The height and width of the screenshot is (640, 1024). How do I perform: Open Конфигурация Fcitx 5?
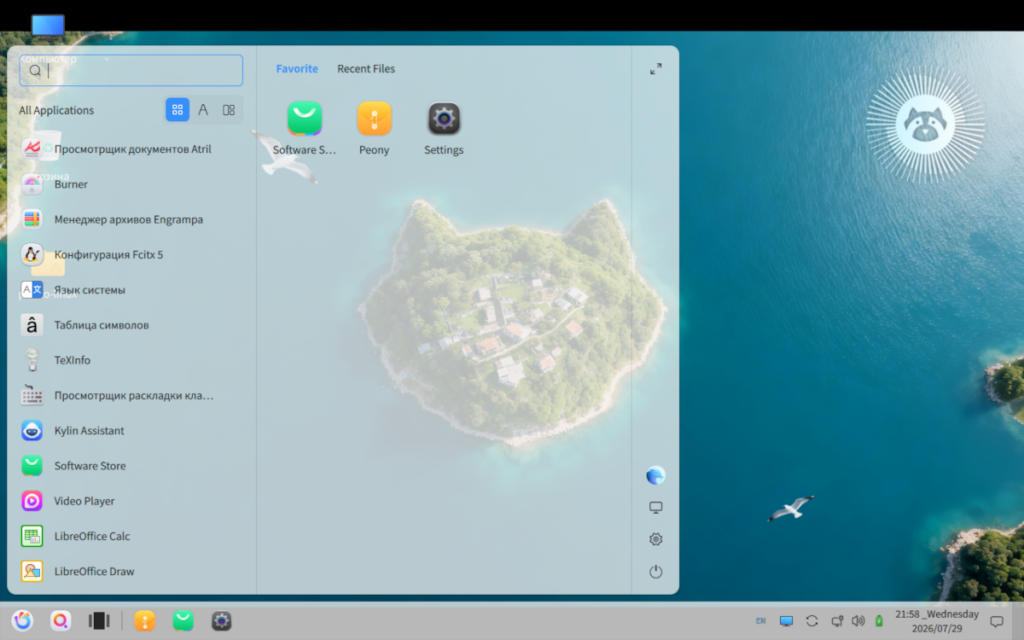point(131,255)
